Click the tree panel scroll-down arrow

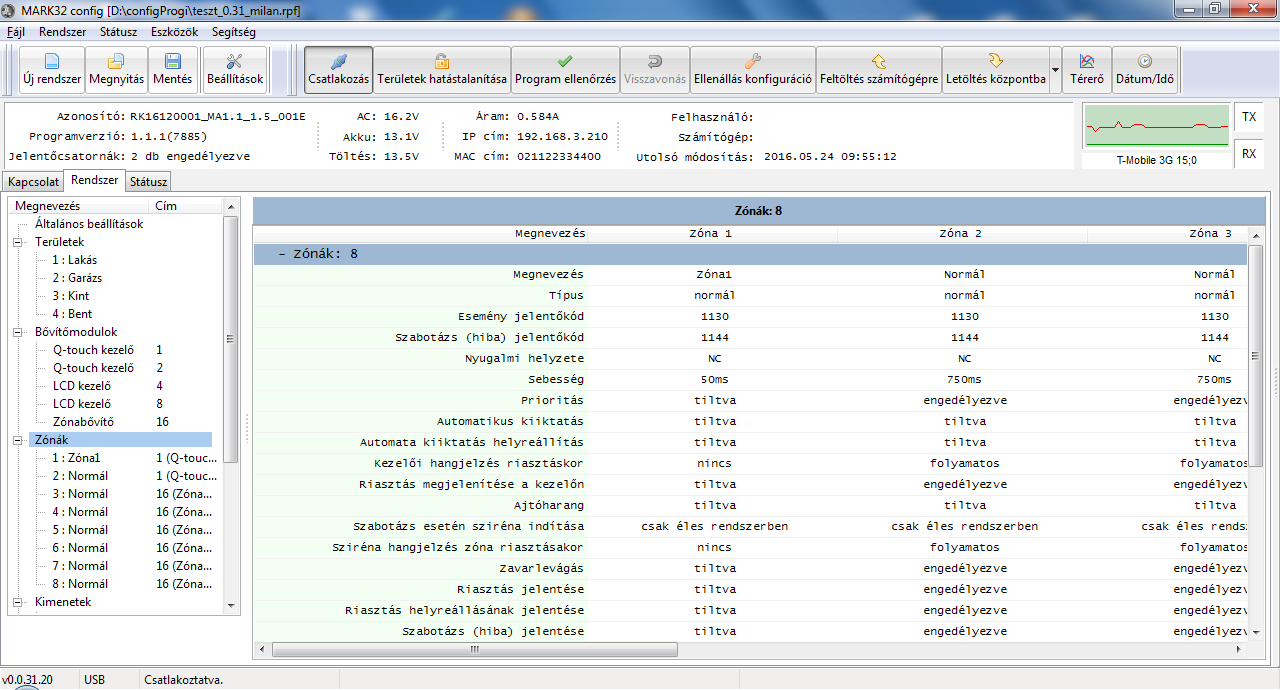point(231,605)
